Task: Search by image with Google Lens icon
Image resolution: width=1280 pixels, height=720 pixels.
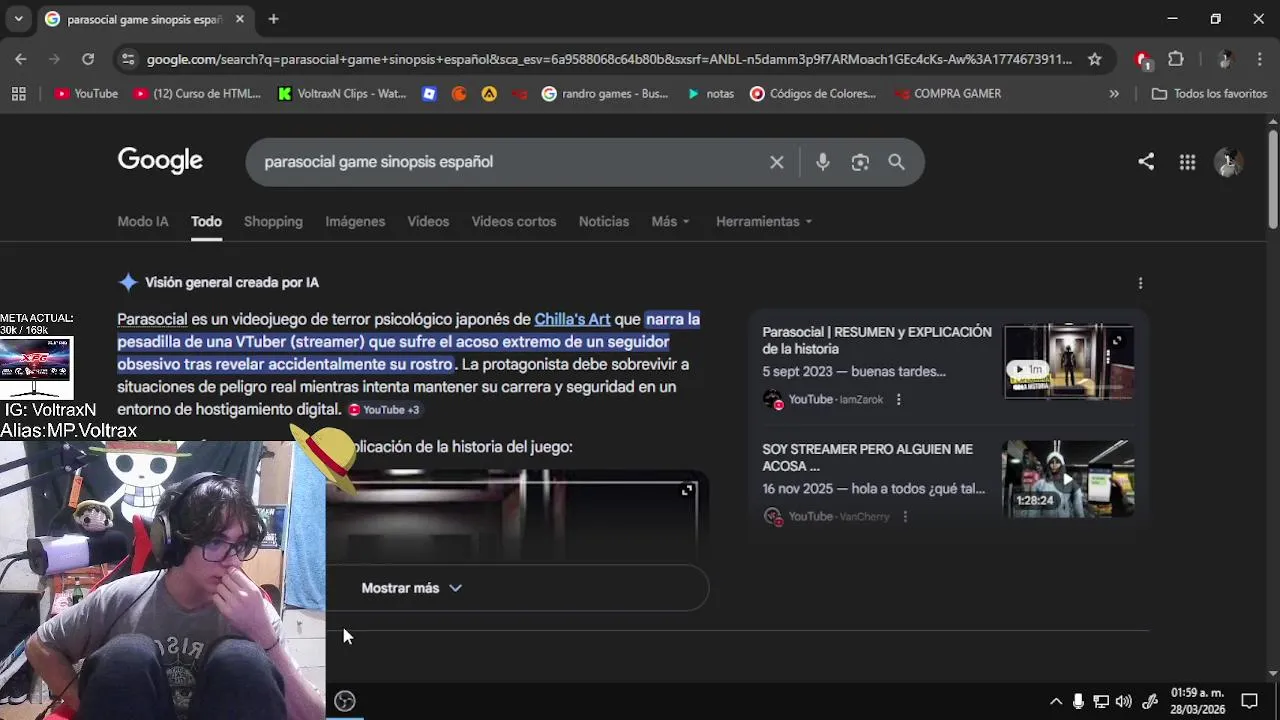Action: (x=860, y=162)
